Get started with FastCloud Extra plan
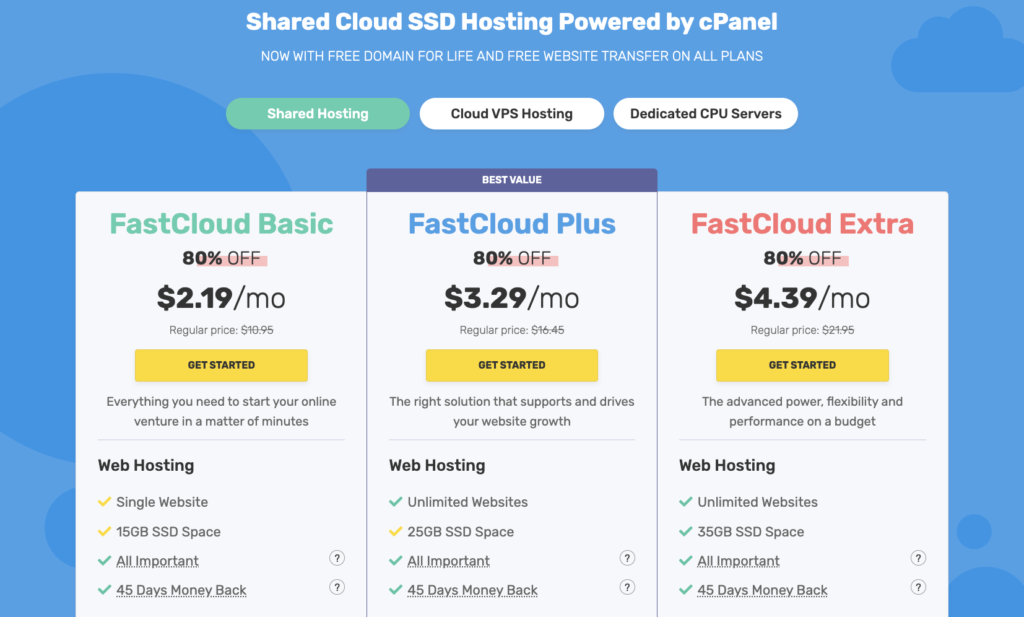1024x617 pixels. click(803, 365)
